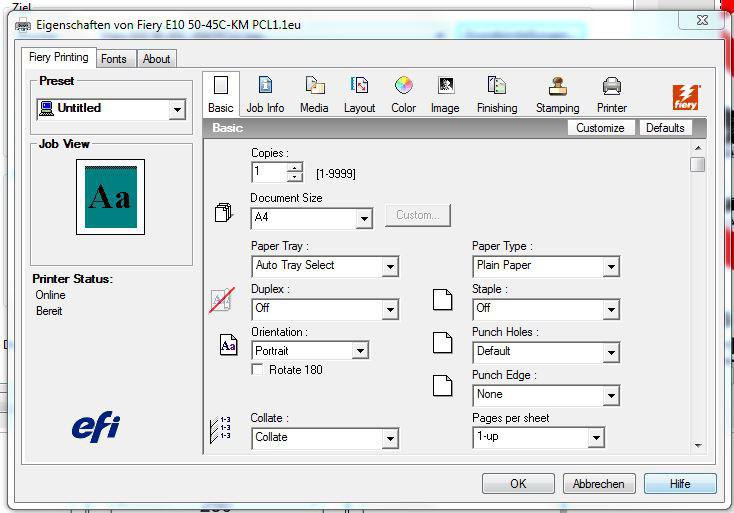Confirm with the OK button

click(x=518, y=484)
